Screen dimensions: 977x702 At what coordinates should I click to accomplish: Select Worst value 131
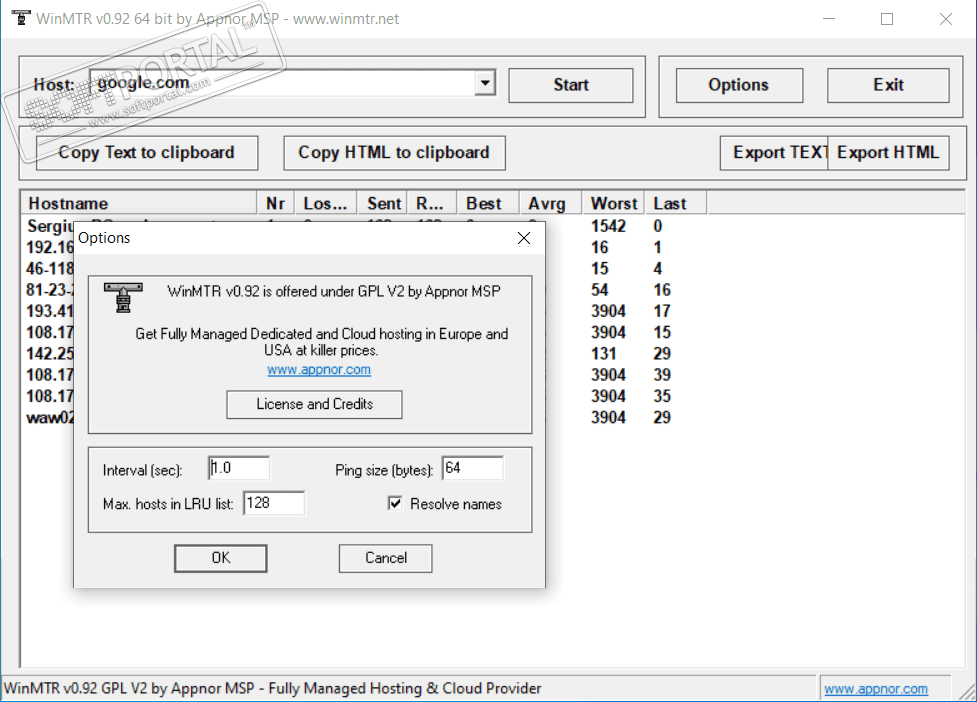click(604, 354)
